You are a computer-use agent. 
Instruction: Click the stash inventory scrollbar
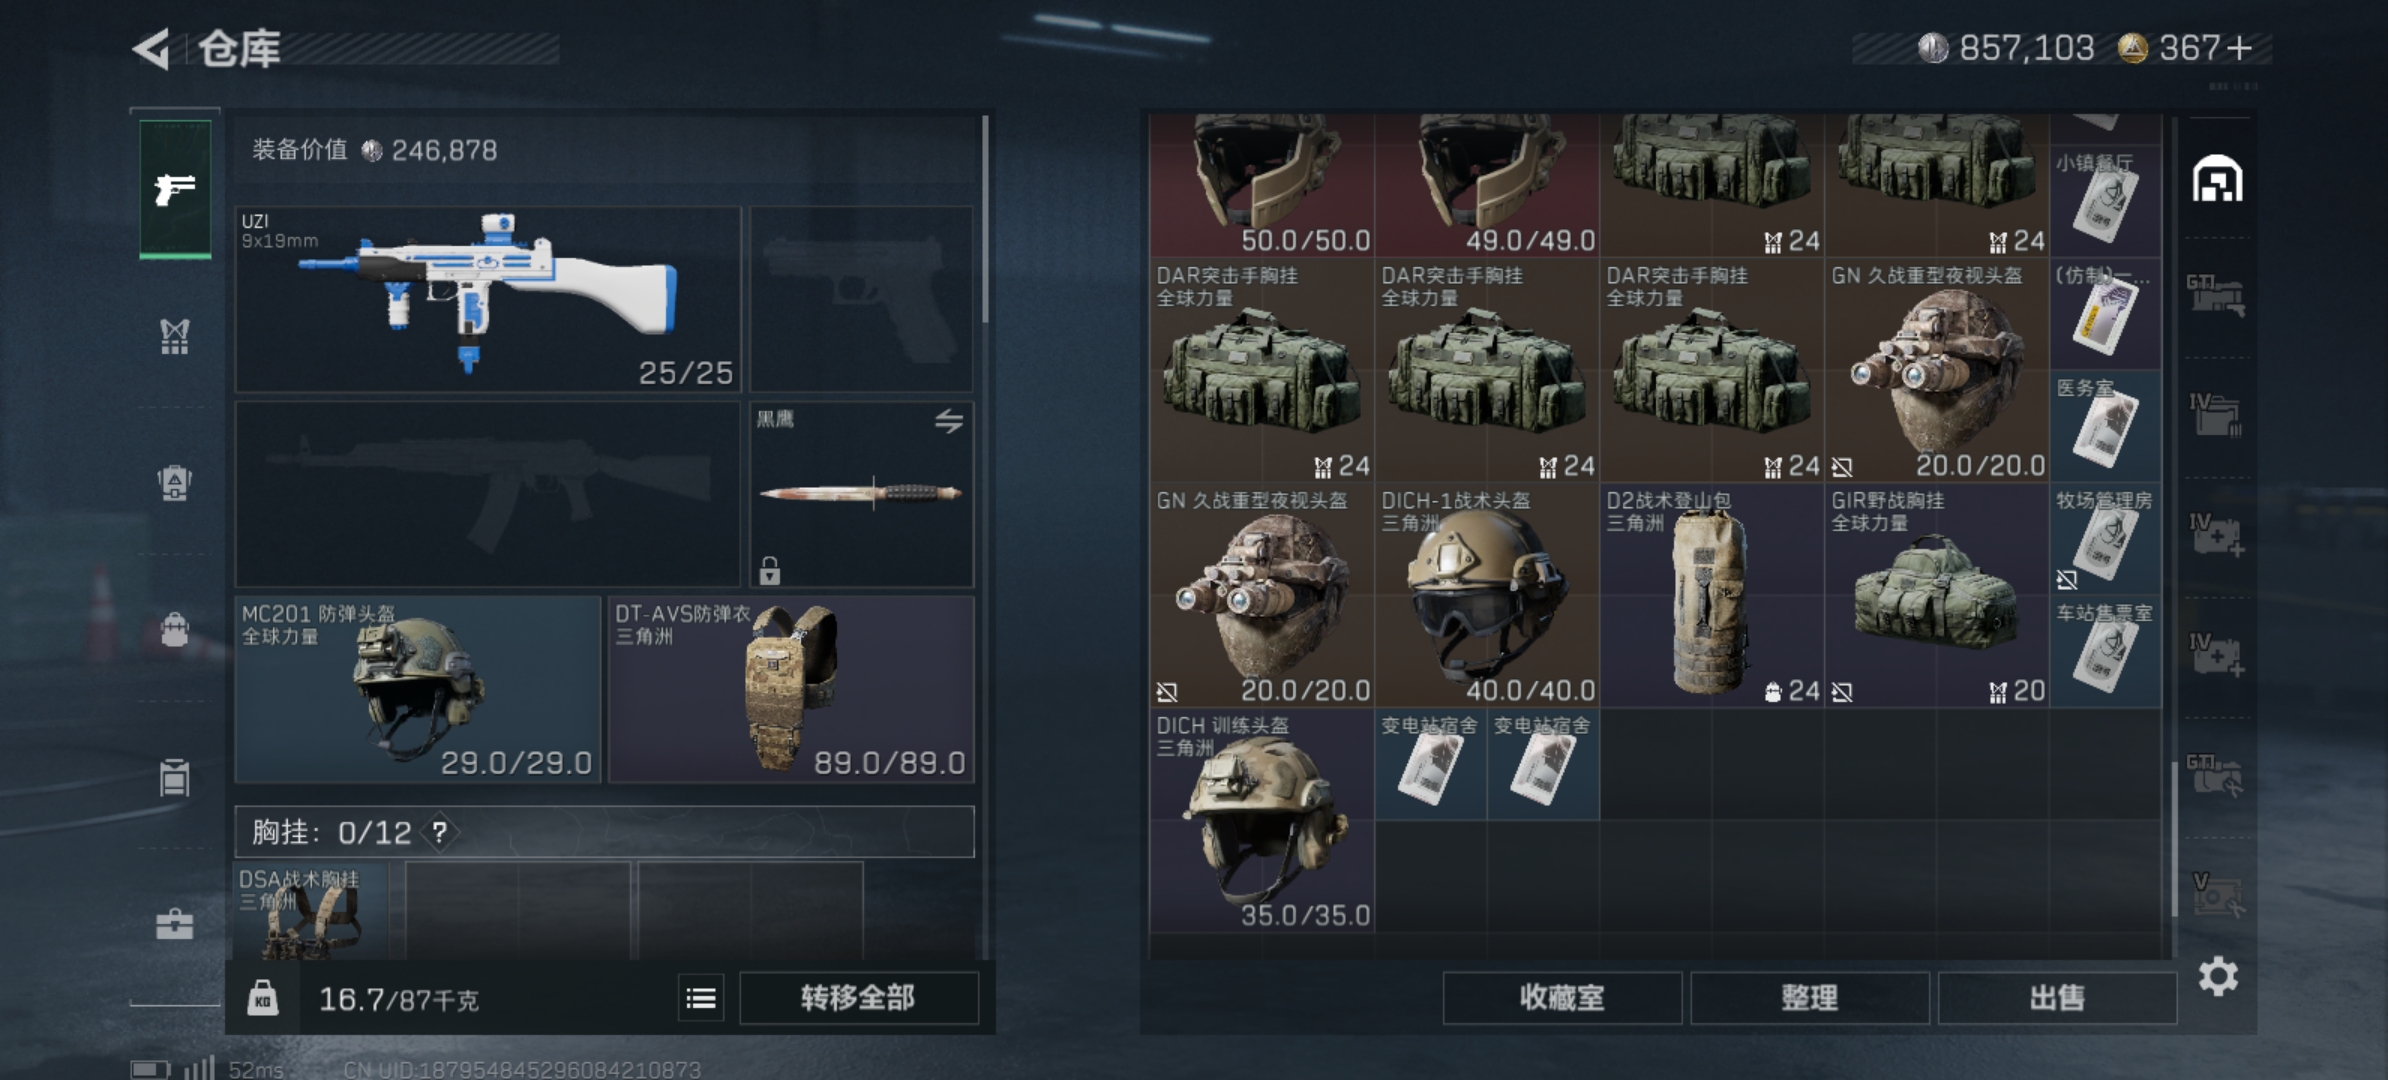2174,840
